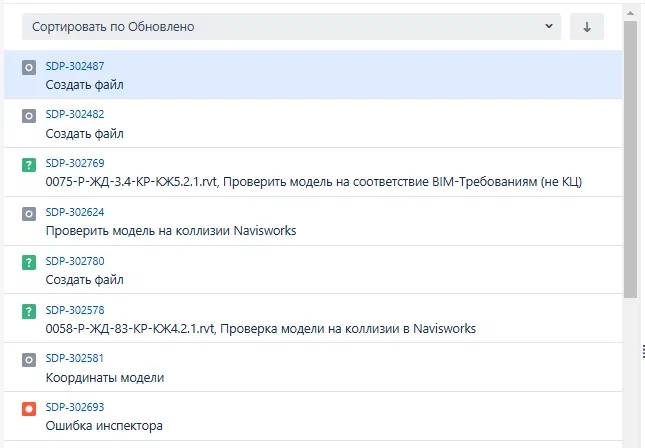Click the gray issue type icon beside SDP-302482
This screenshot has width=645, height=448.
(x=29, y=116)
